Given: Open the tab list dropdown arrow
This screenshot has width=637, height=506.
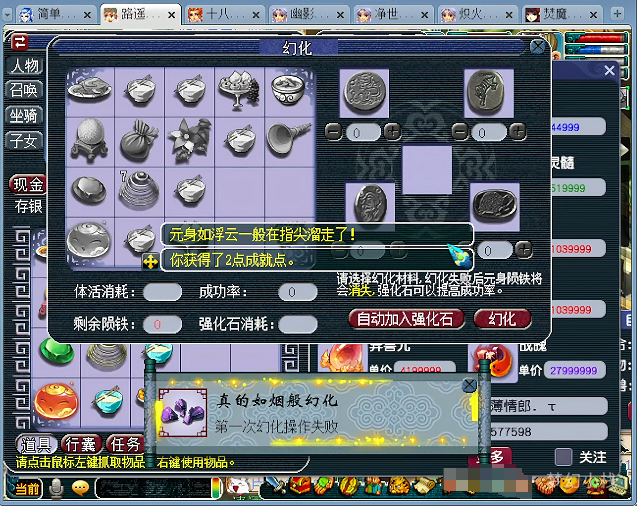Looking at the screenshot, I should pos(7,15).
